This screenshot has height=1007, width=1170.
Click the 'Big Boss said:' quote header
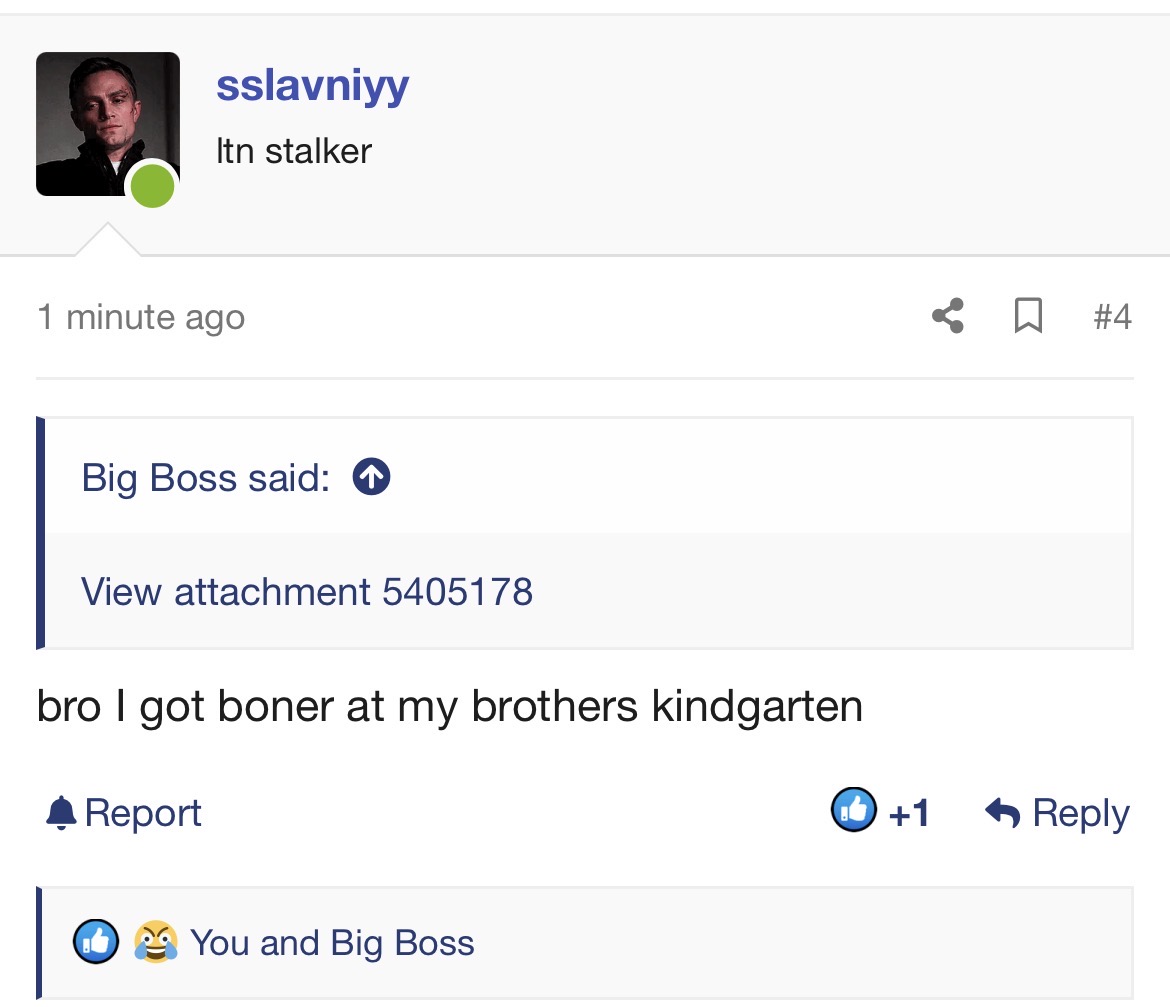pyautogui.click(x=205, y=477)
